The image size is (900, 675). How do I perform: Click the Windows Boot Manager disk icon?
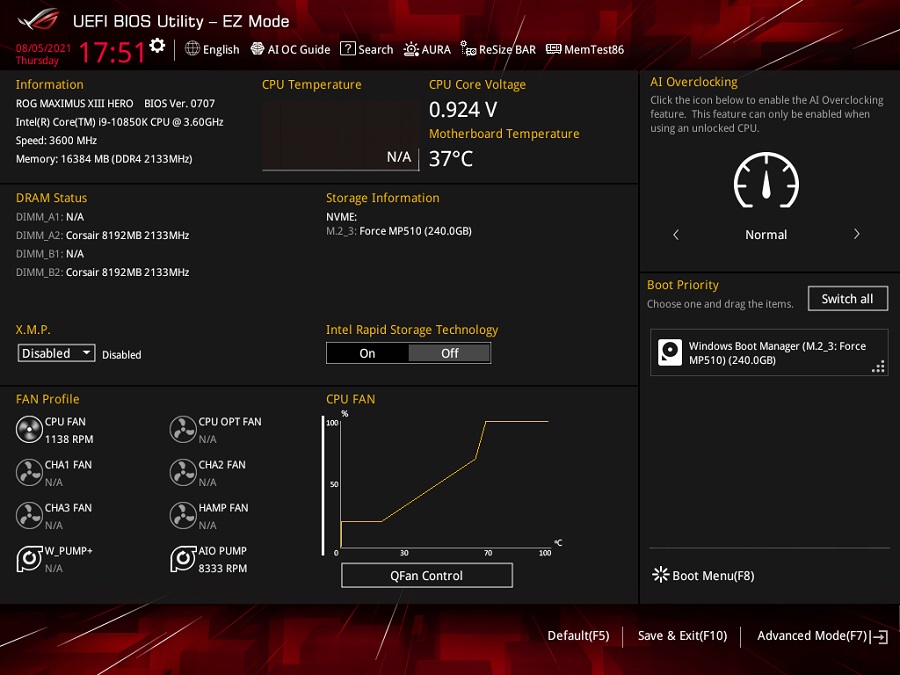click(x=670, y=352)
